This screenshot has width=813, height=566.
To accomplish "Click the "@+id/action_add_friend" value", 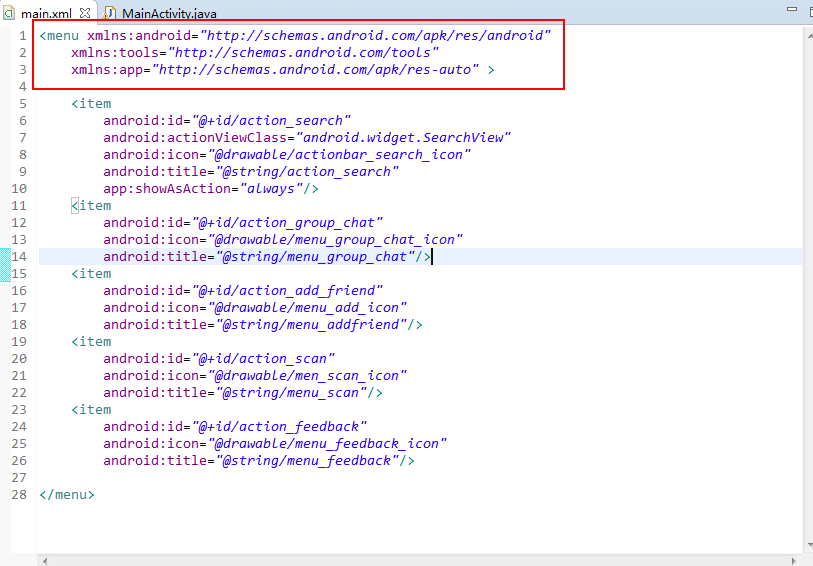I will coord(288,291).
